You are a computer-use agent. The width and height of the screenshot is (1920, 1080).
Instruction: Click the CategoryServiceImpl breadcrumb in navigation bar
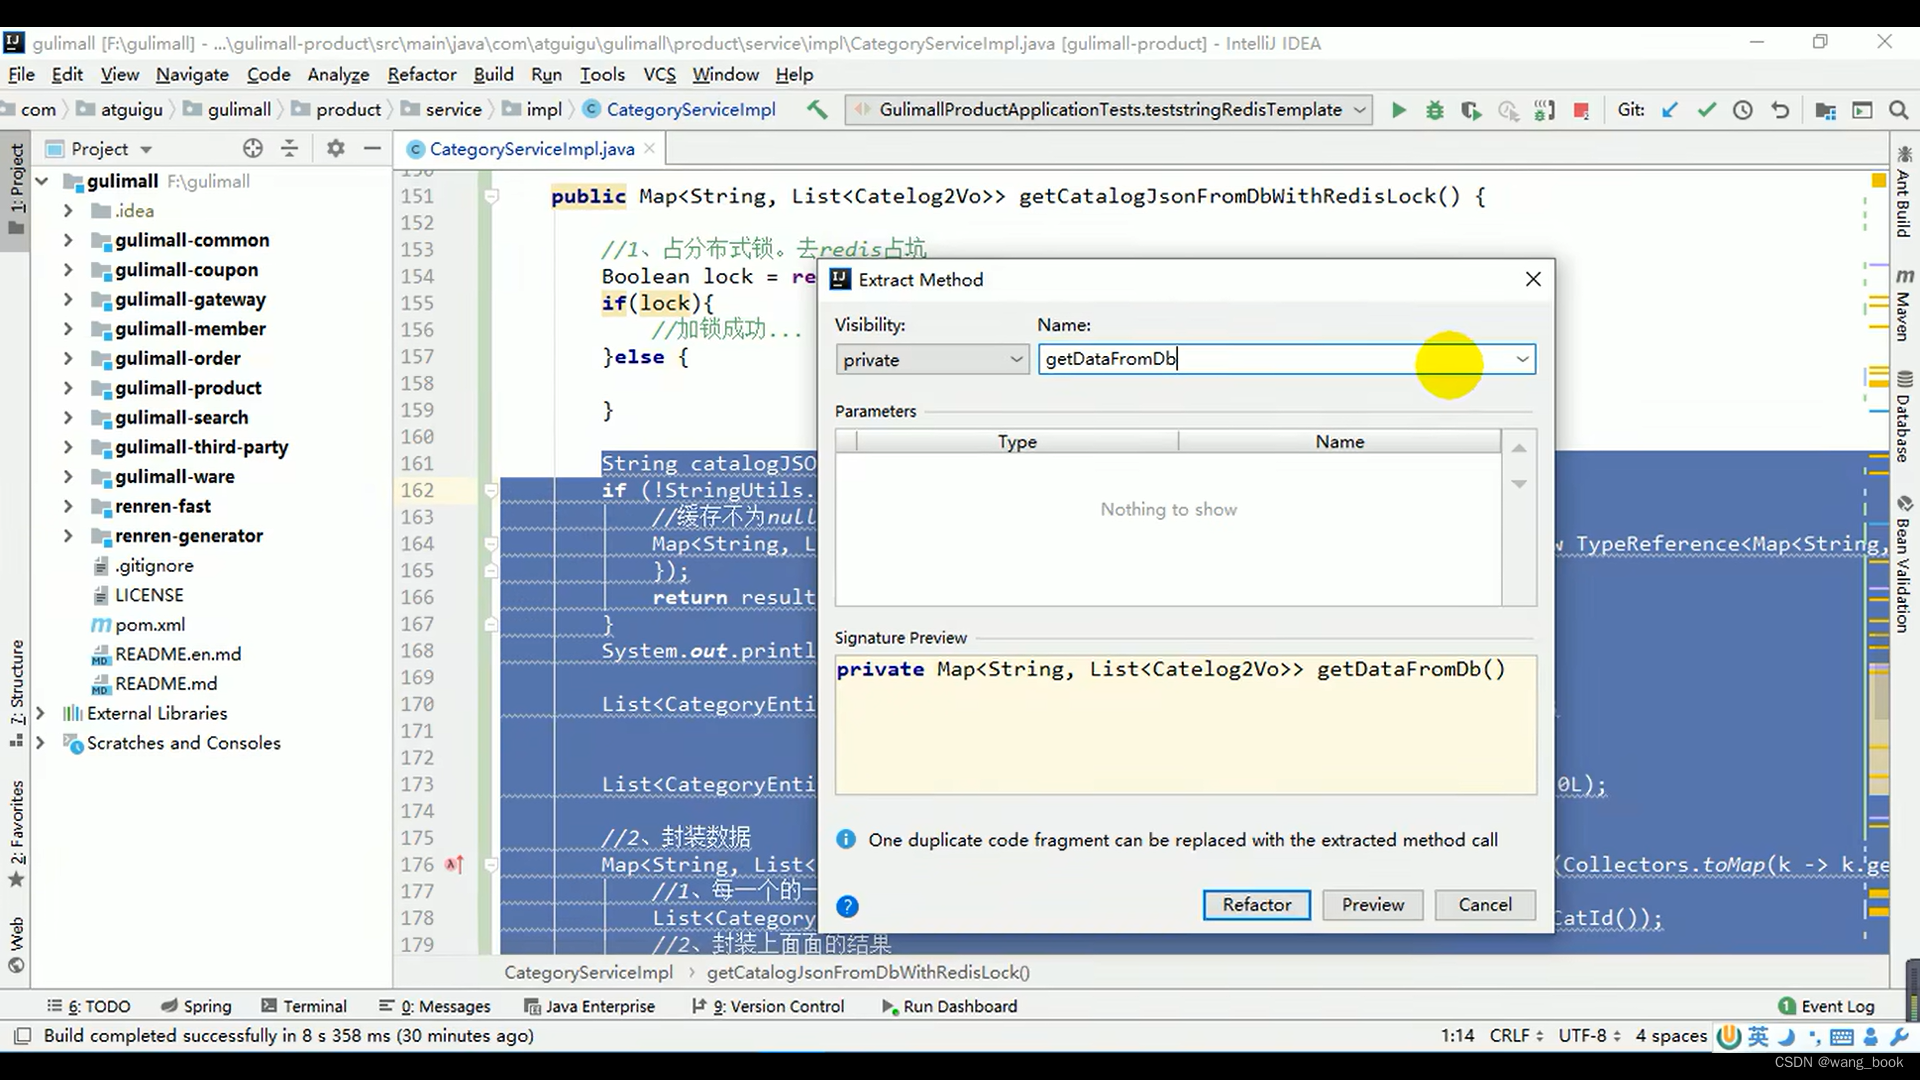click(x=679, y=110)
